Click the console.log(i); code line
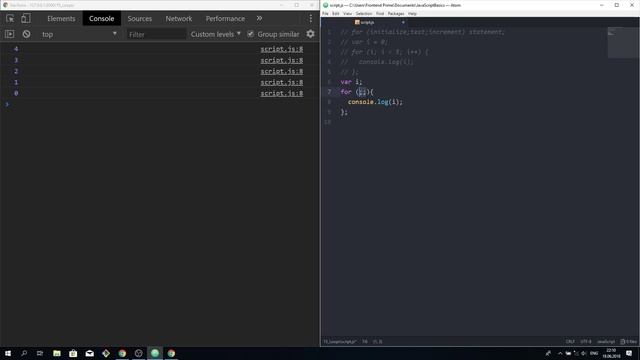Image resolution: width=640 pixels, height=360 pixels. [375, 102]
